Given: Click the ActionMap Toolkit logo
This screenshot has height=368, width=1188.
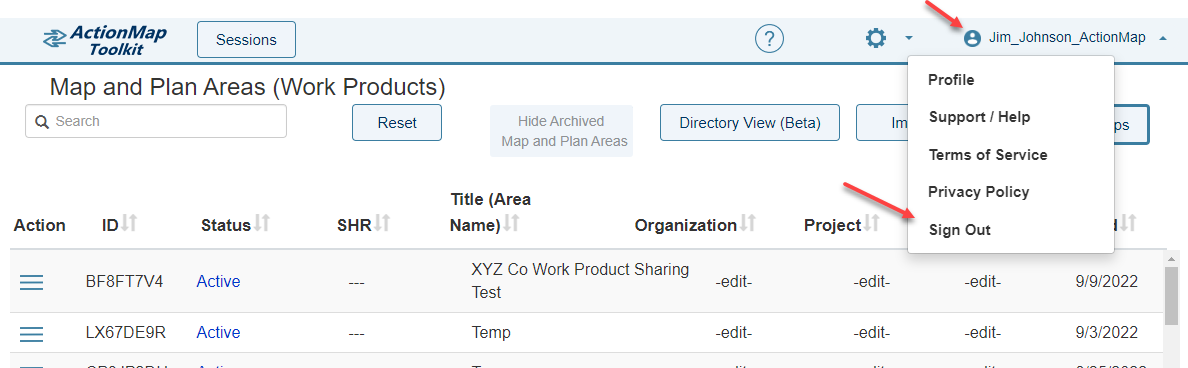Looking at the screenshot, I should point(105,40).
